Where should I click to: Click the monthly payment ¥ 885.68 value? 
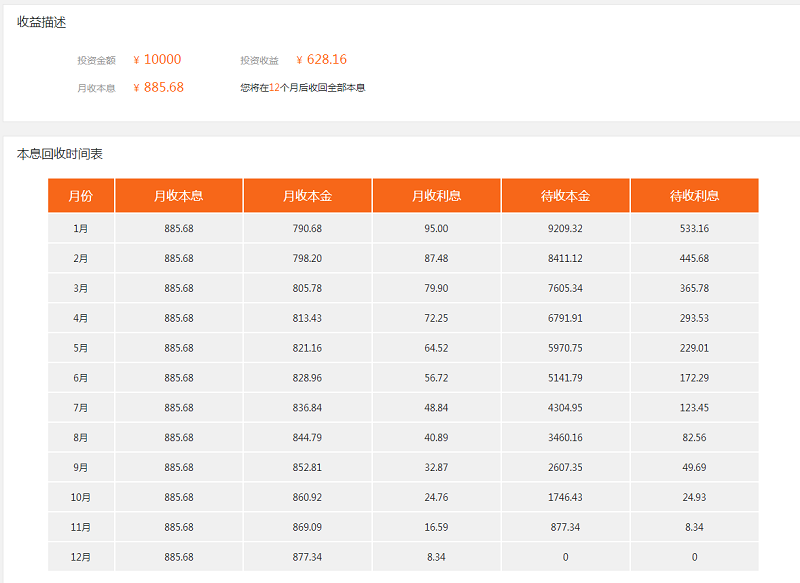pyautogui.click(x=158, y=87)
